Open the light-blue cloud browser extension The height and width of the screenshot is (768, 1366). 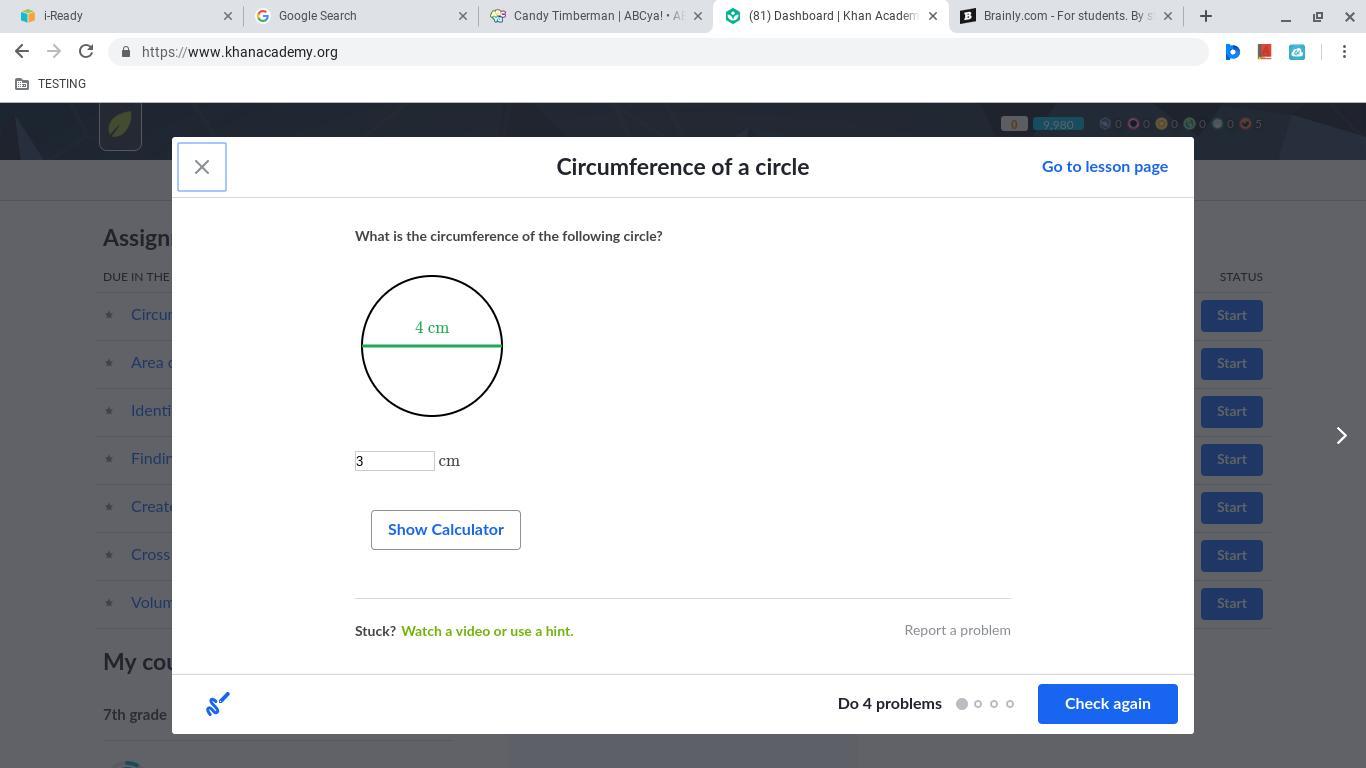1297,52
